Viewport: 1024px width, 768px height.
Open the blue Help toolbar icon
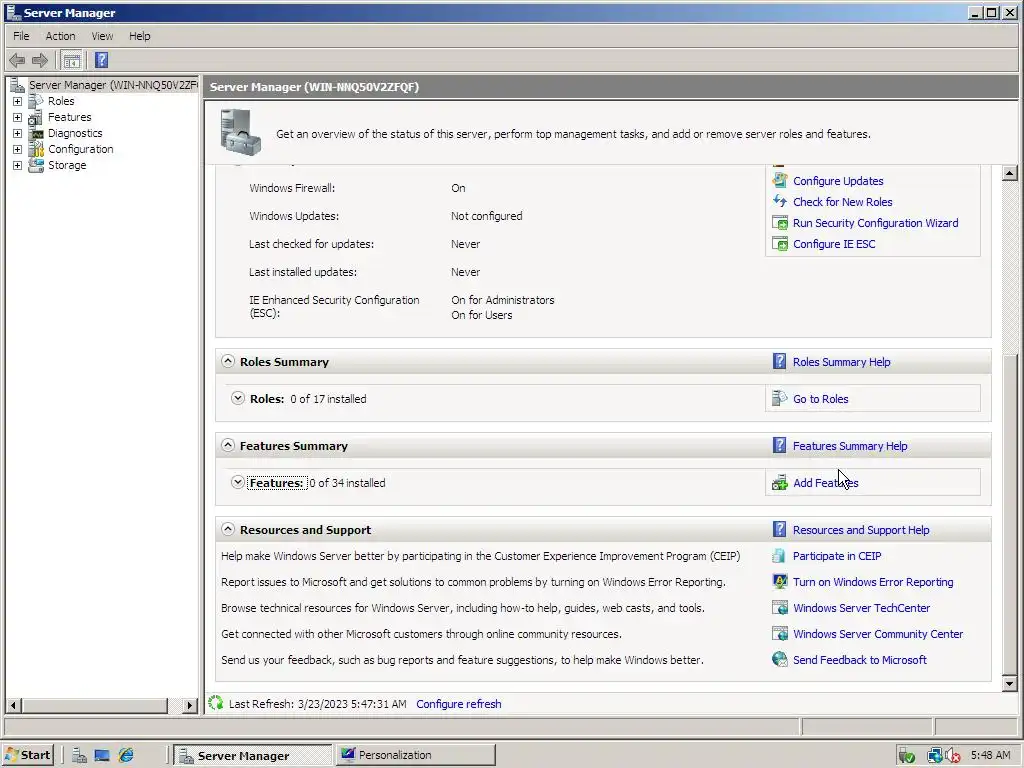coord(101,60)
